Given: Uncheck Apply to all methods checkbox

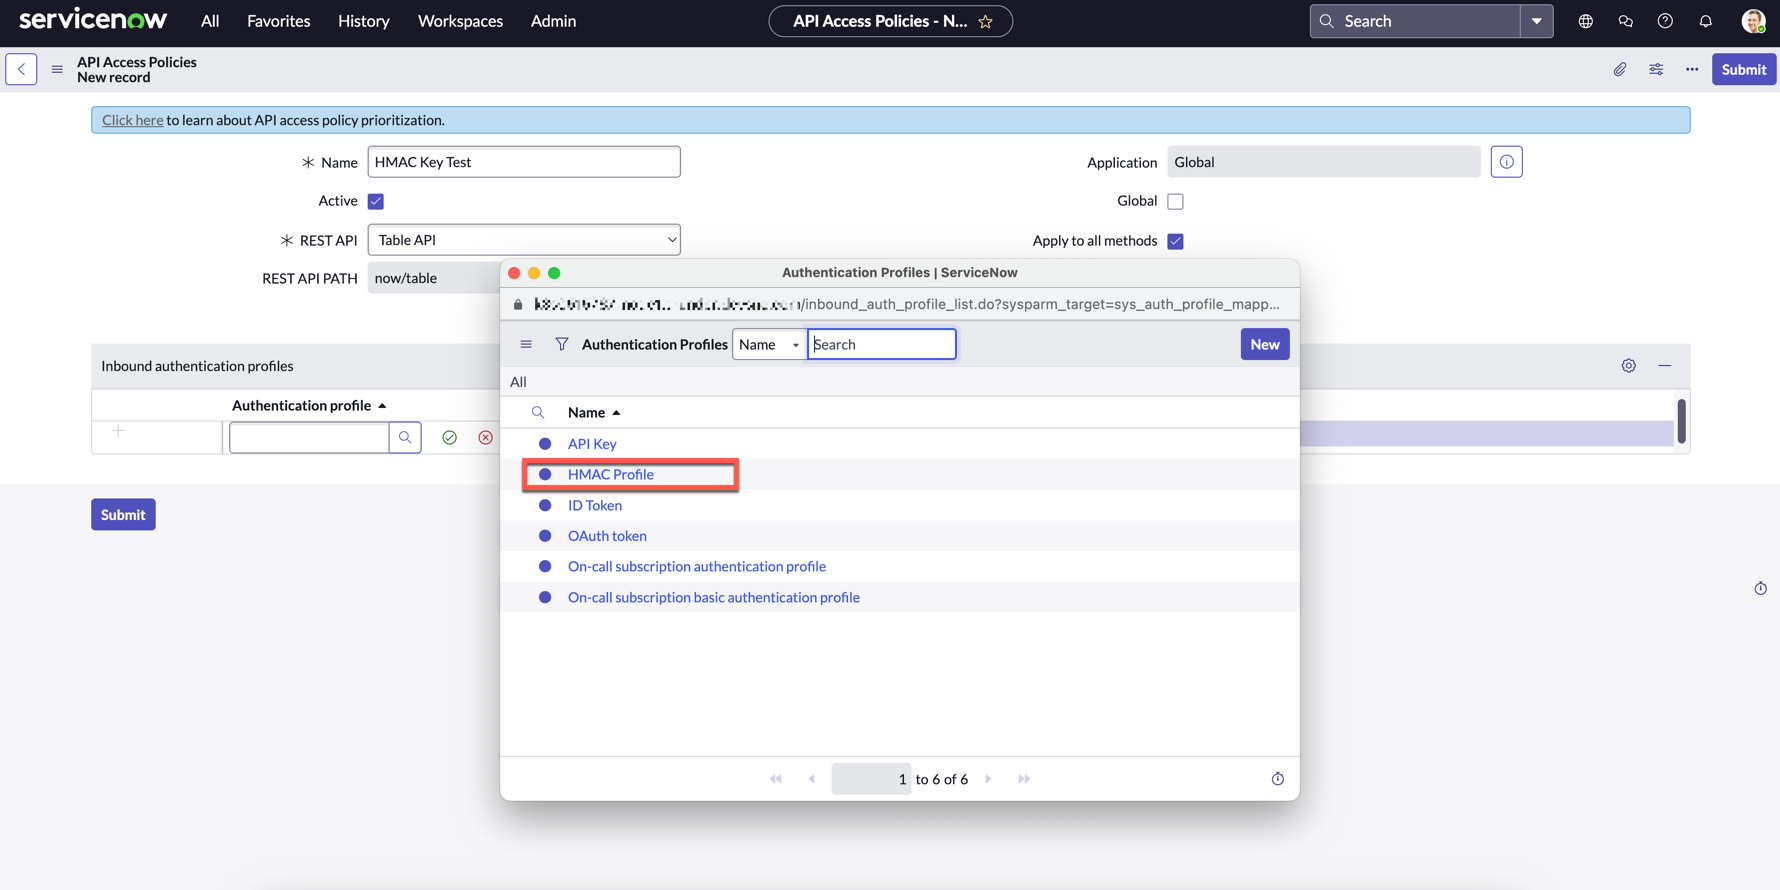Looking at the screenshot, I should (1176, 241).
